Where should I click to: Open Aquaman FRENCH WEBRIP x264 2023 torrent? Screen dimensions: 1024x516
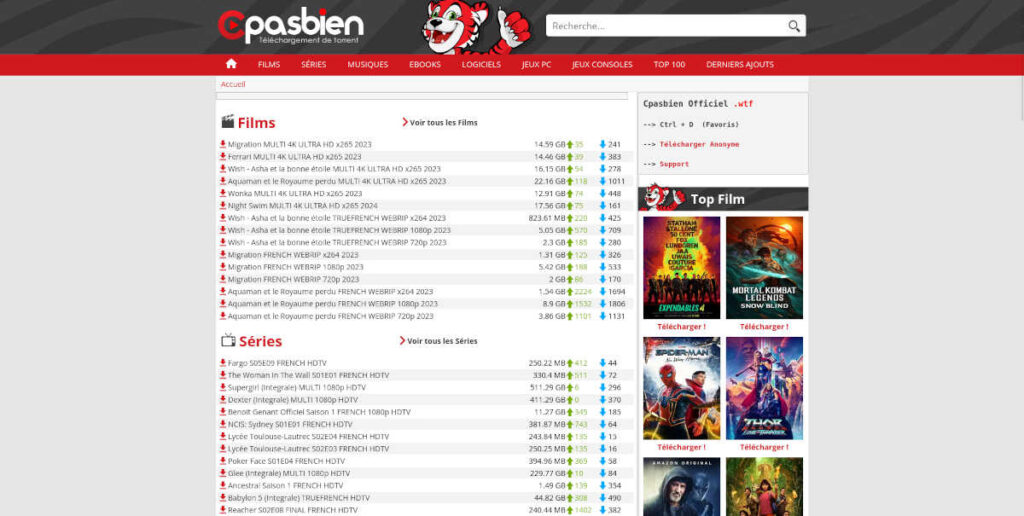330,291
